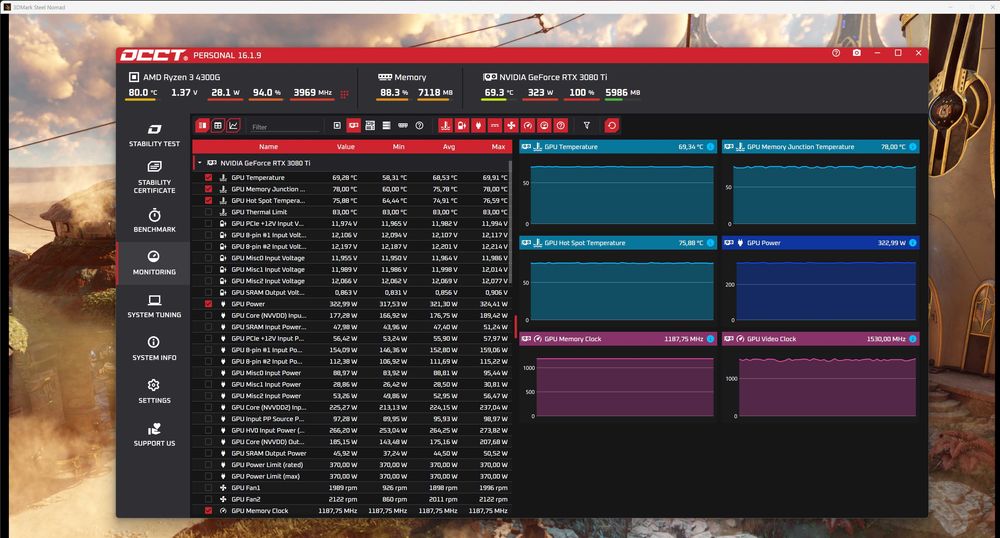This screenshot has height=538, width=1000.
Task: Collapse NVIDIA GeForce RTX 3080 Ti group
Action: [200, 163]
